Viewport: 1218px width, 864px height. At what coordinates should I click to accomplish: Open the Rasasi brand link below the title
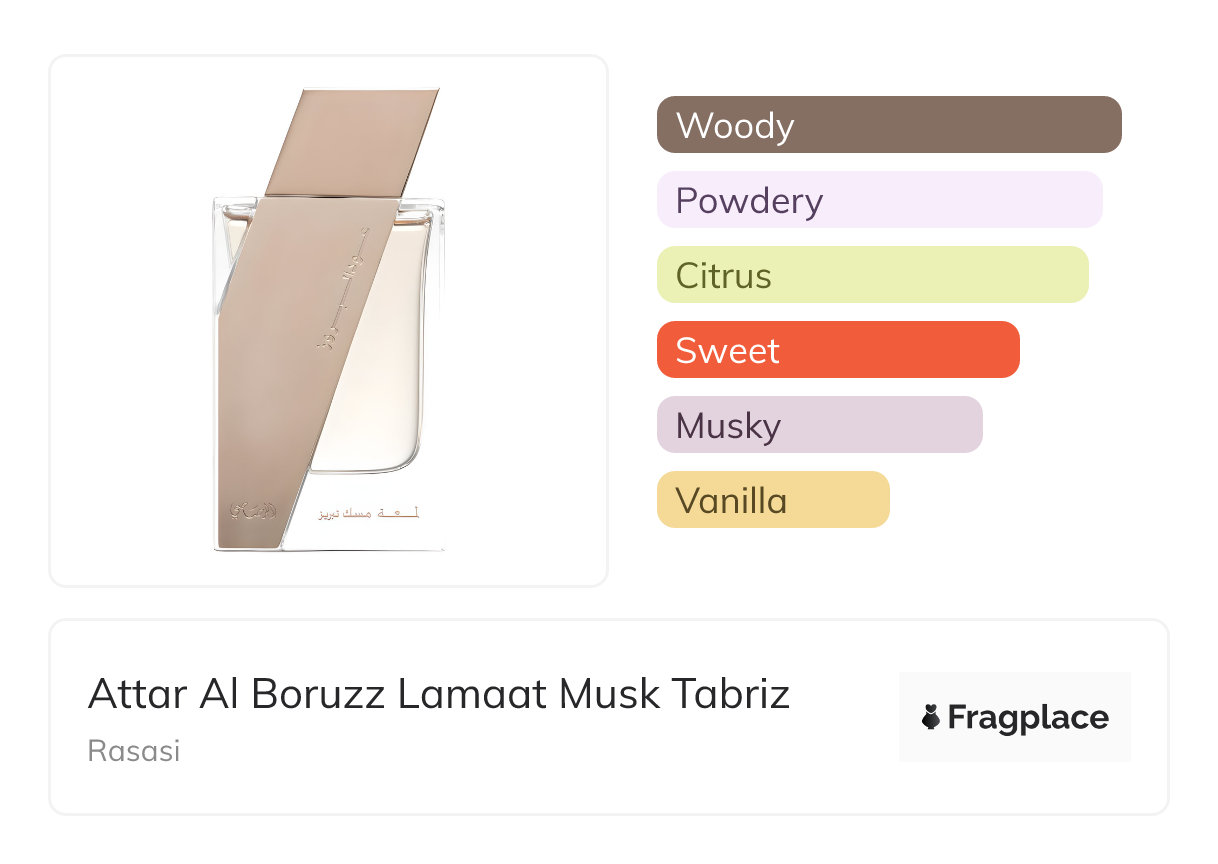[x=134, y=751]
